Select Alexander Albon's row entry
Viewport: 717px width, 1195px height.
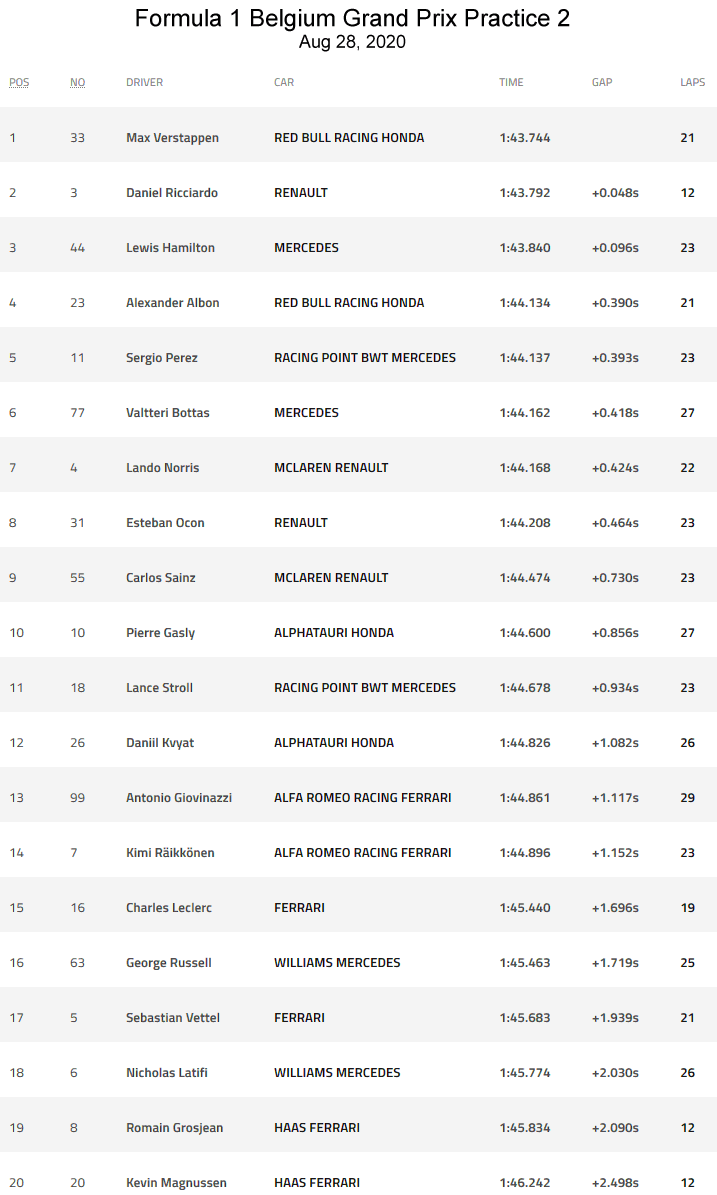tap(173, 303)
